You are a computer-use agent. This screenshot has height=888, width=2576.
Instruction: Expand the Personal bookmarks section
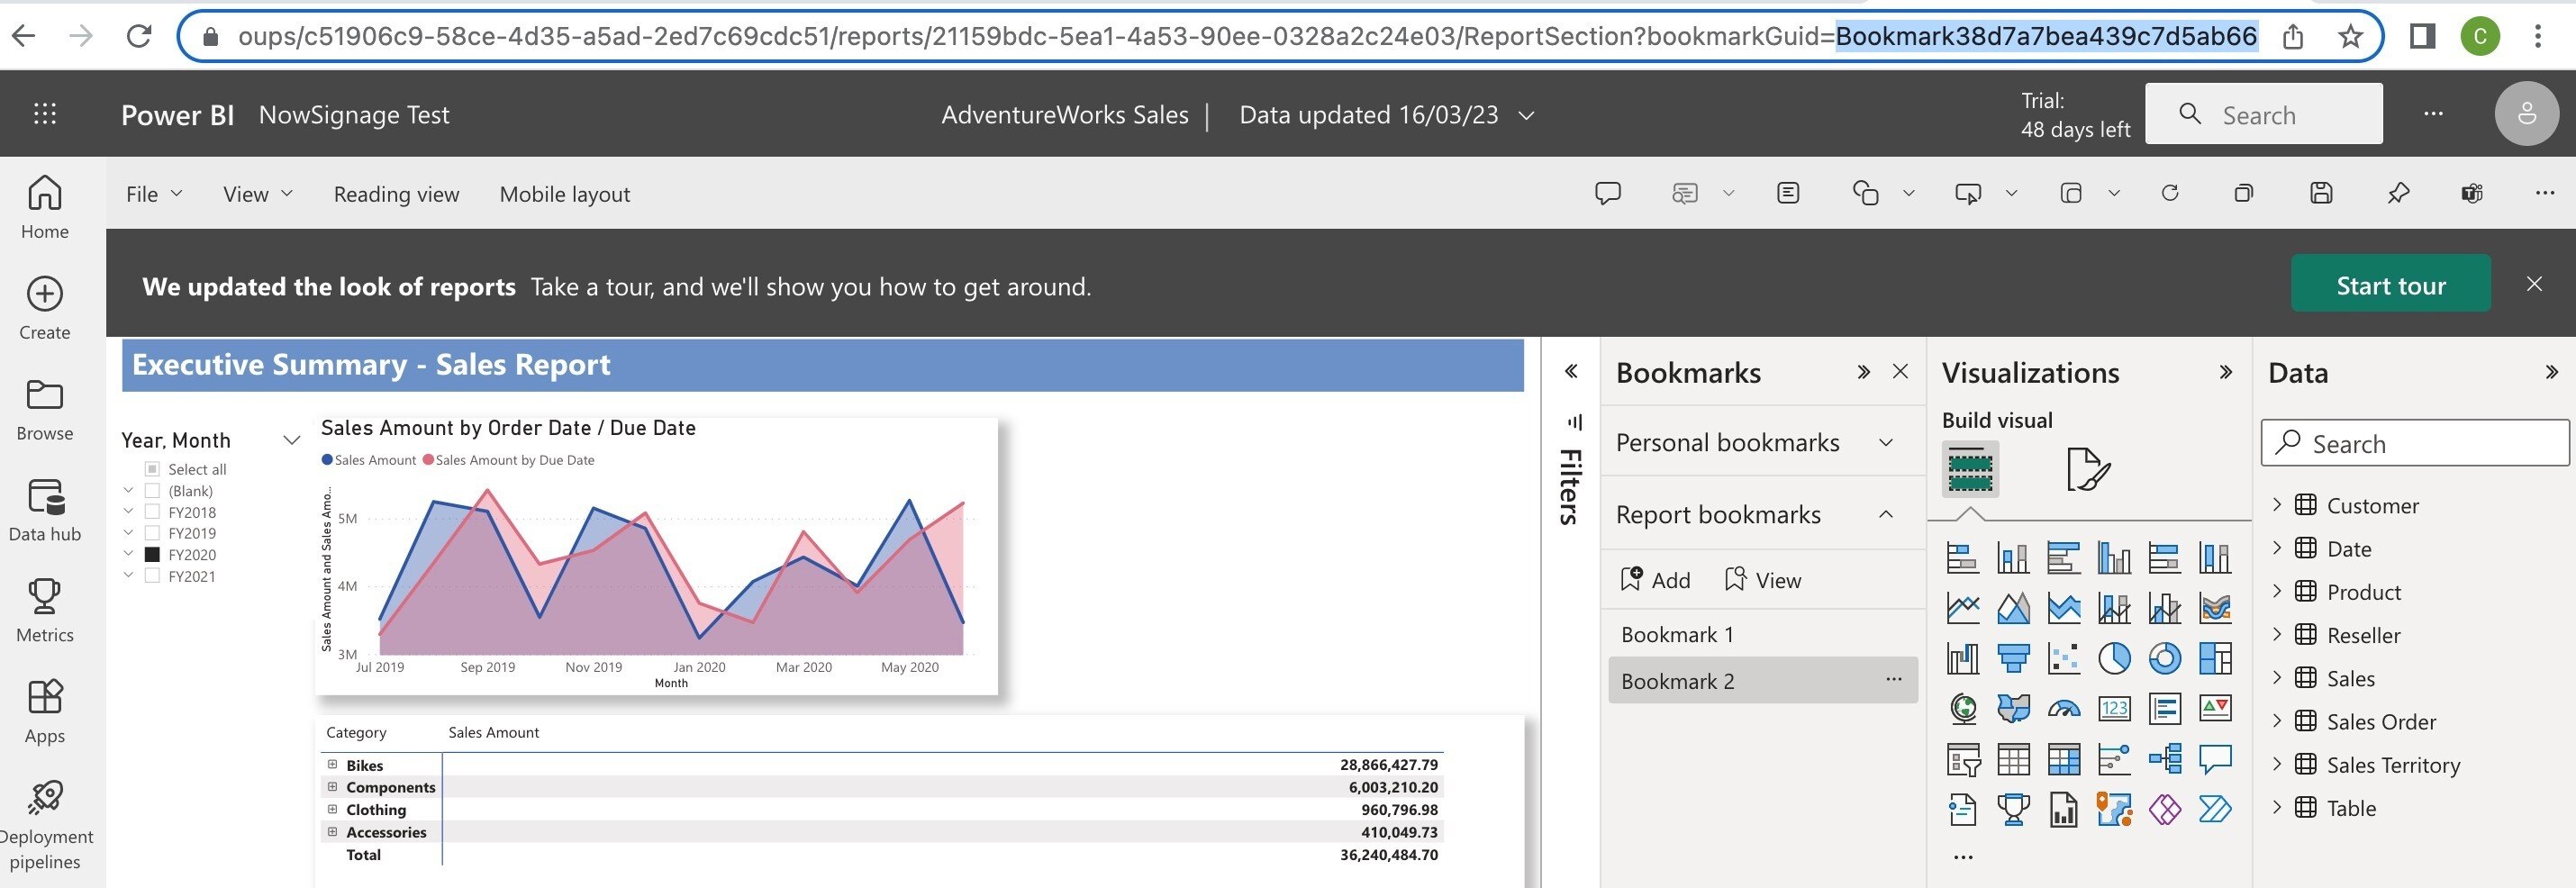1886,442
